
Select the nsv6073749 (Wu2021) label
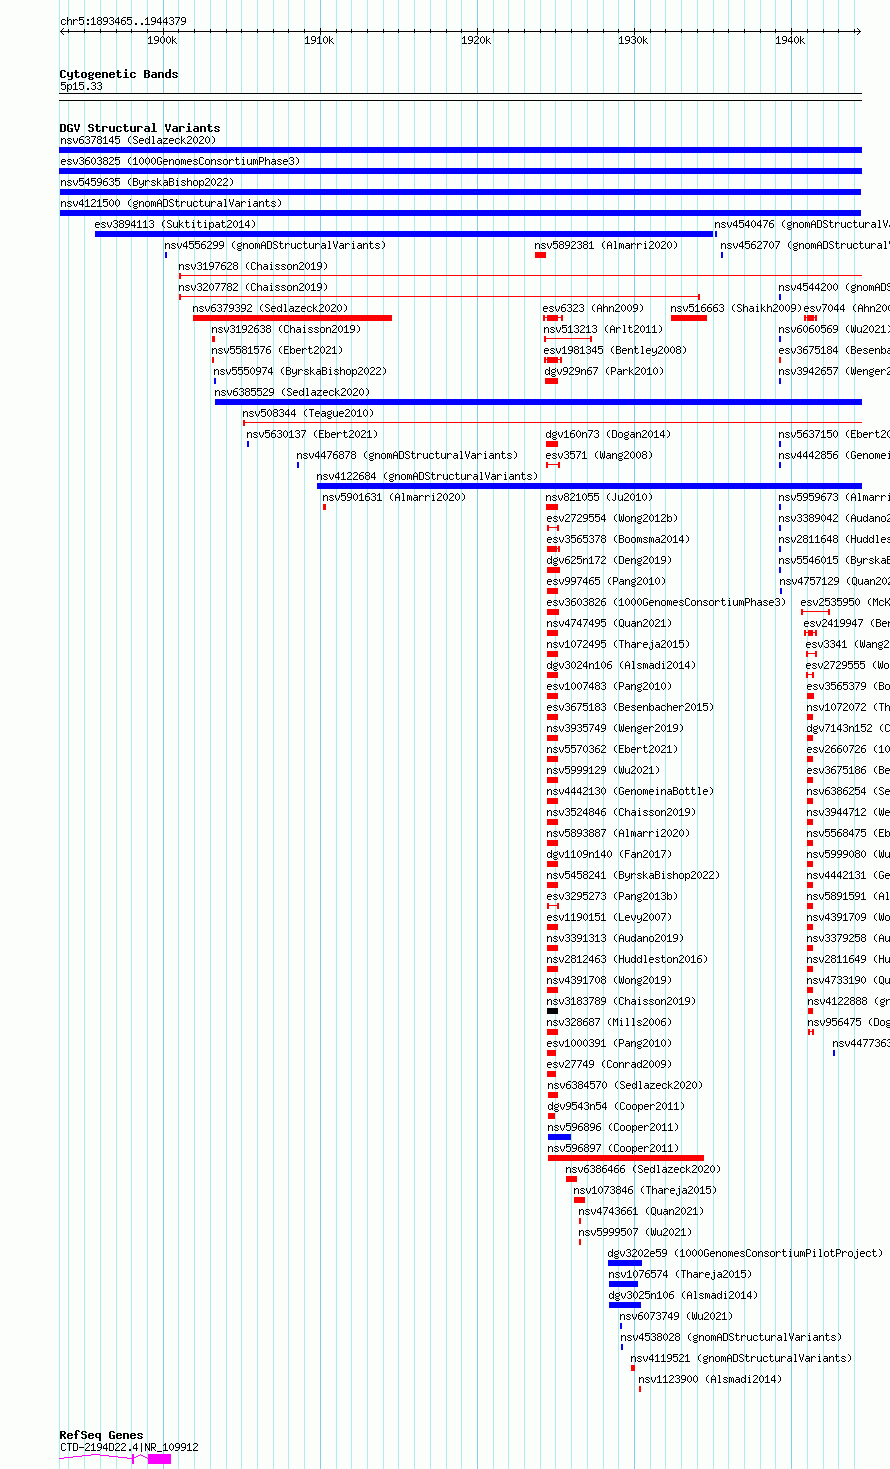(x=676, y=1316)
